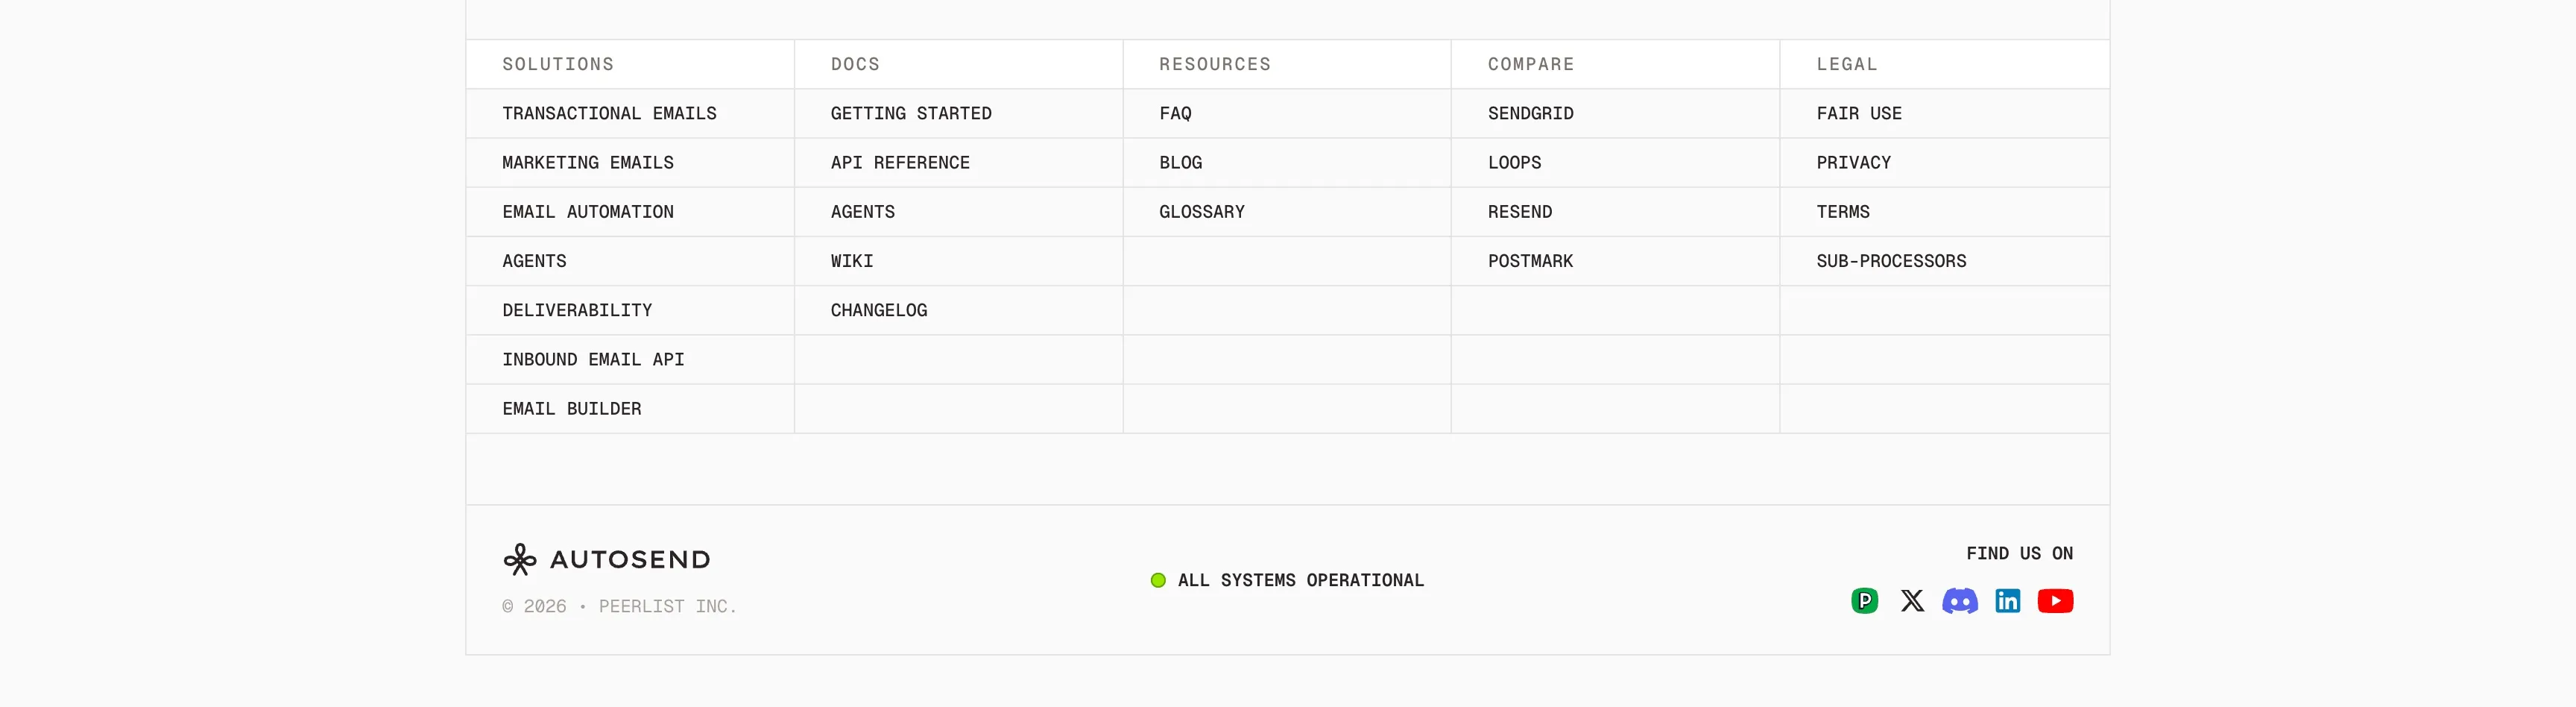Open the Getting Started docs link

tap(911, 113)
